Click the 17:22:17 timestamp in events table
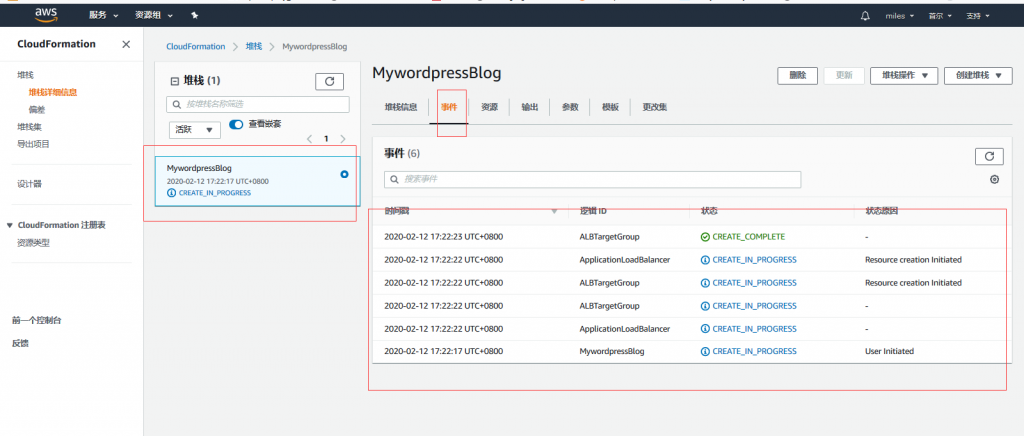 443,351
